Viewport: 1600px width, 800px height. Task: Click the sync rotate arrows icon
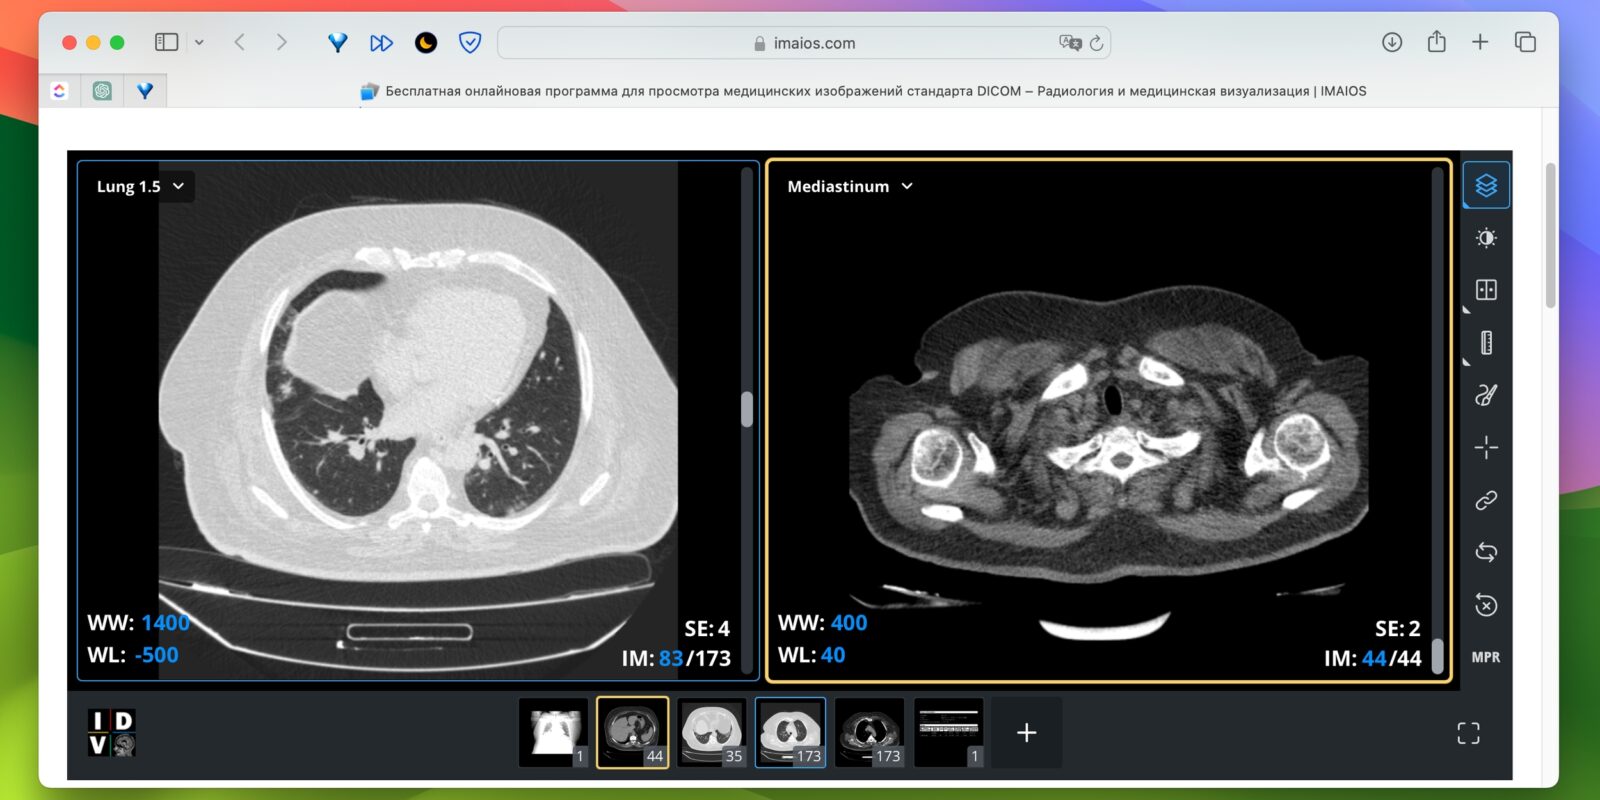pyautogui.click(x=1486, y=552)
